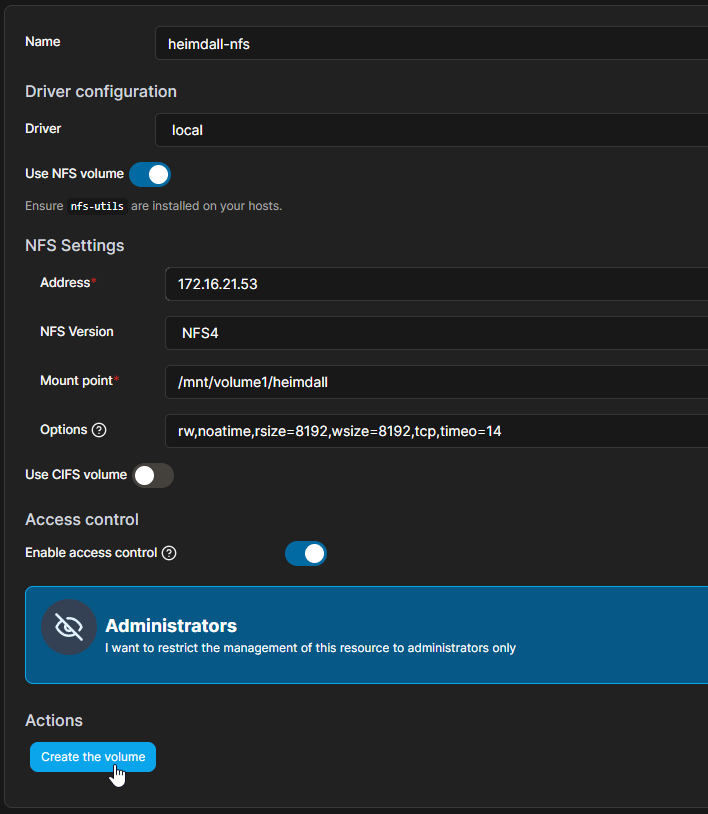Click the nfs-utils code snippet
Image resolution: width=708 pixels, height=814 pixels.
pos(97,206)
